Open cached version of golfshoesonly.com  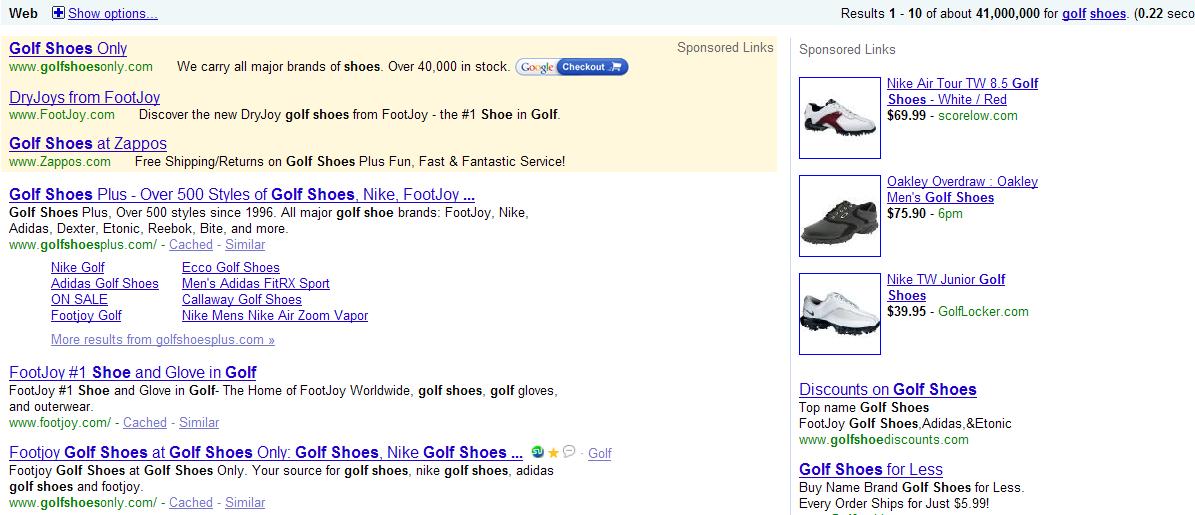[x=191, y=503]
